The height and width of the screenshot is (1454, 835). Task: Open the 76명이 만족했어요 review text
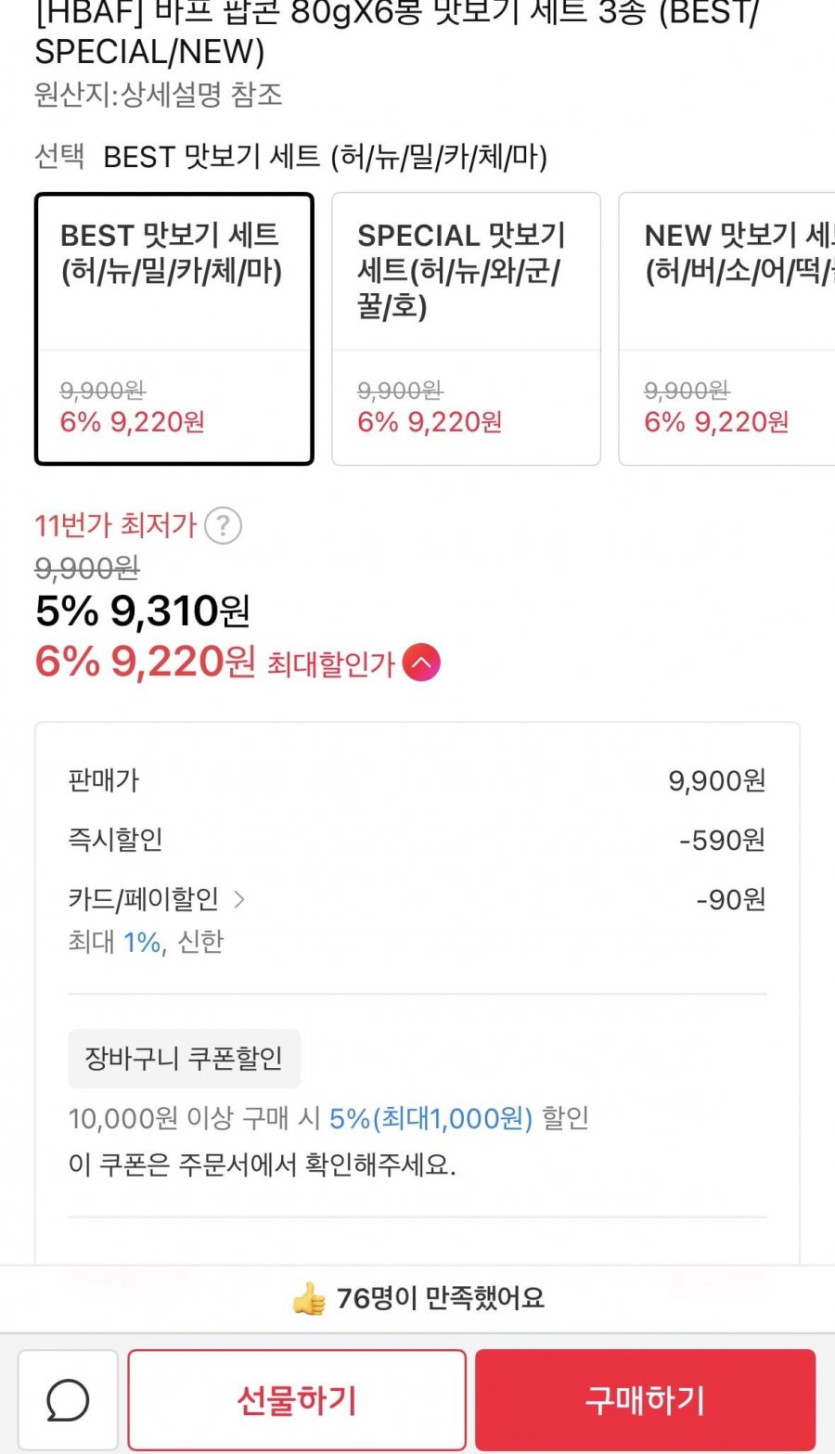coord(440,1299)
